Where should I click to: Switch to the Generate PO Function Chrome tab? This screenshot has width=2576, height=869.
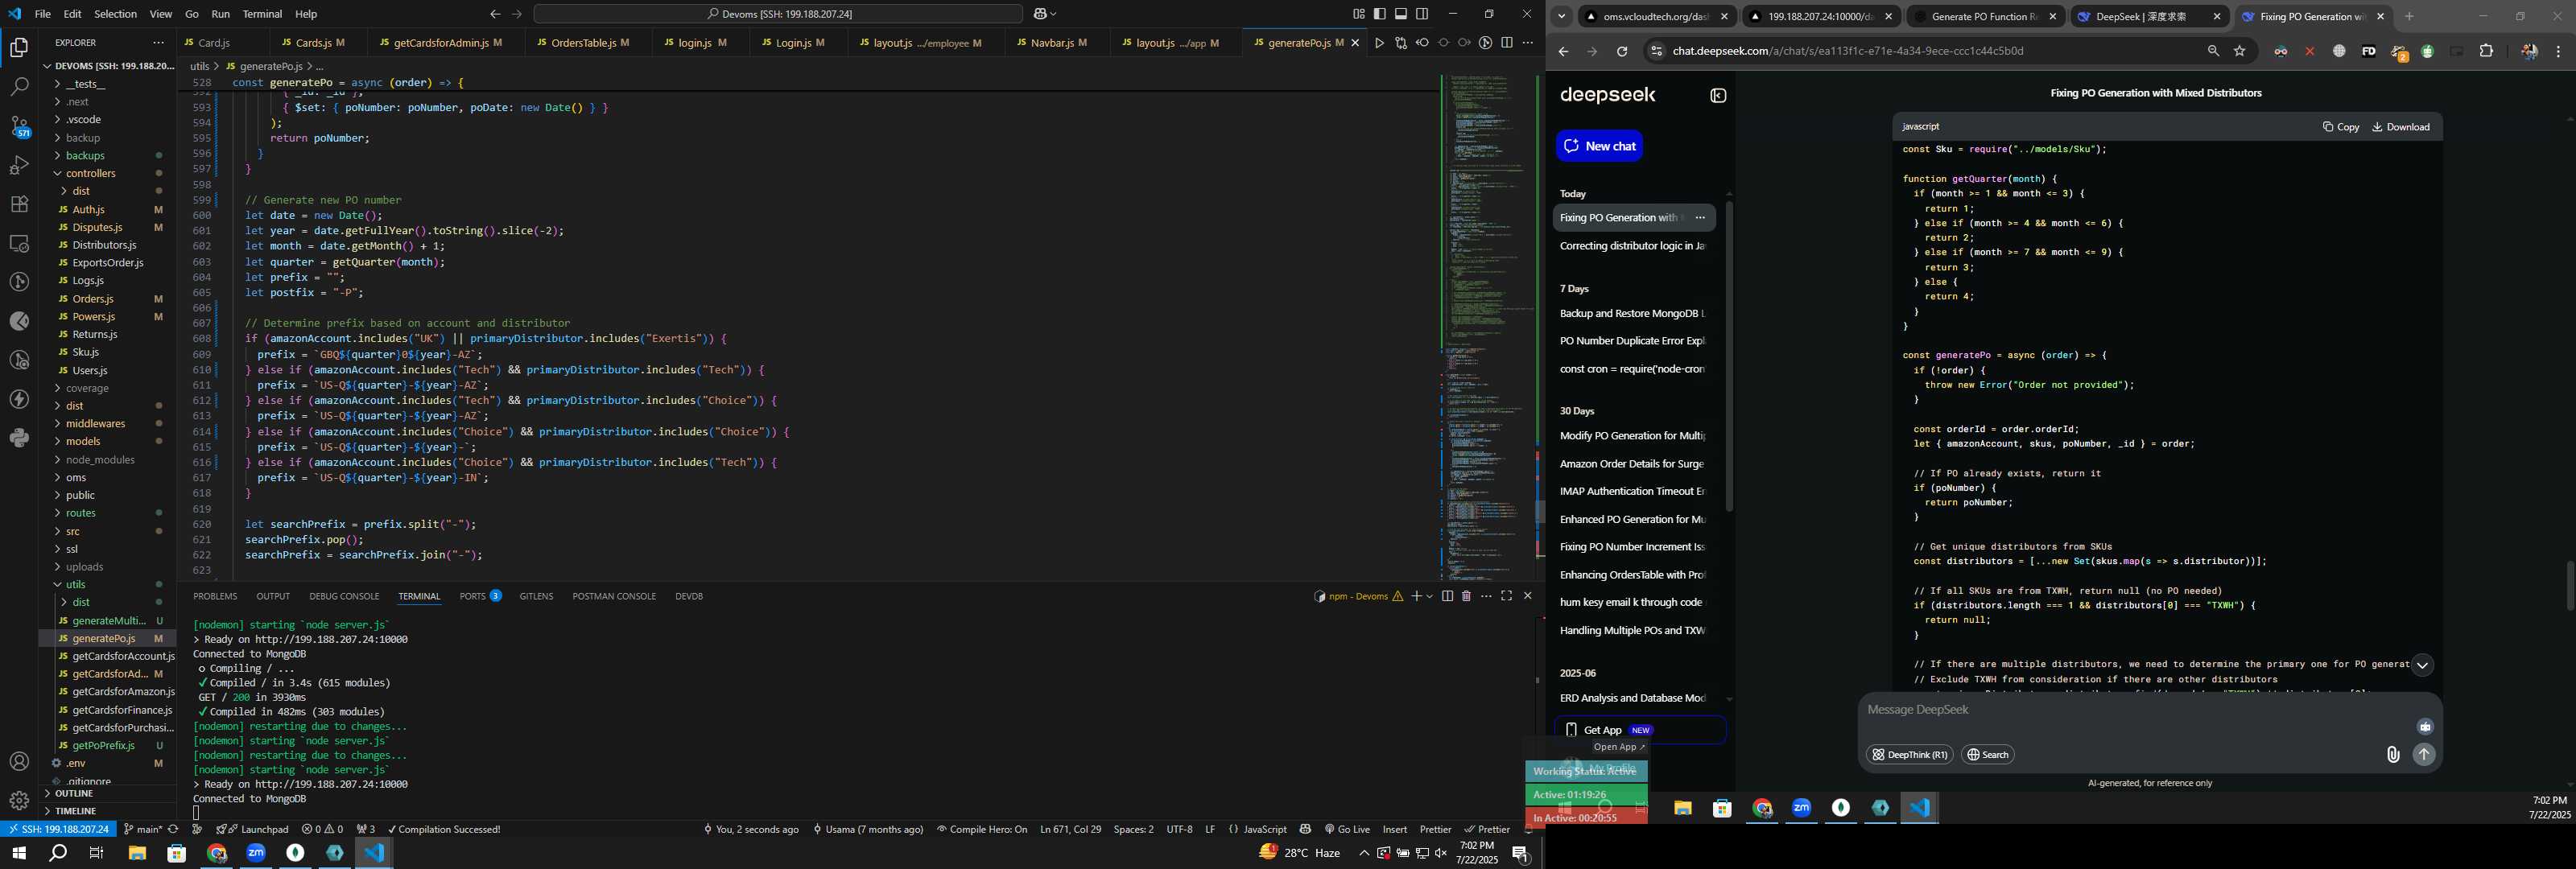(x=1985, y=16)
